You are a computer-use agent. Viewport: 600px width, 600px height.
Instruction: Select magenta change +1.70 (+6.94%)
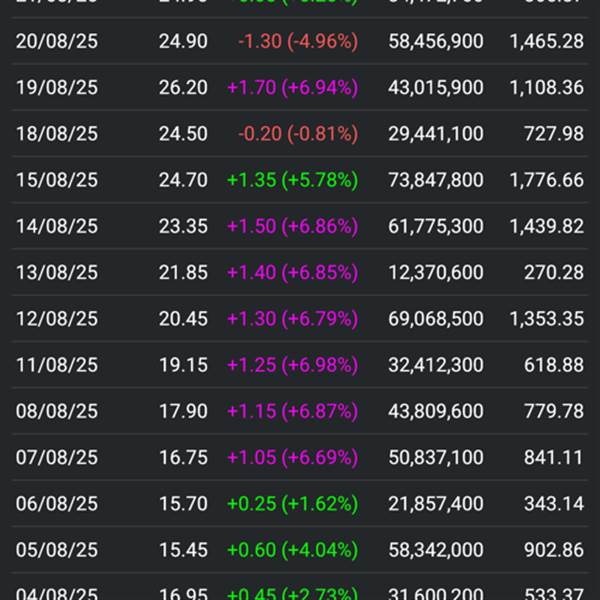tap(292, 87)
